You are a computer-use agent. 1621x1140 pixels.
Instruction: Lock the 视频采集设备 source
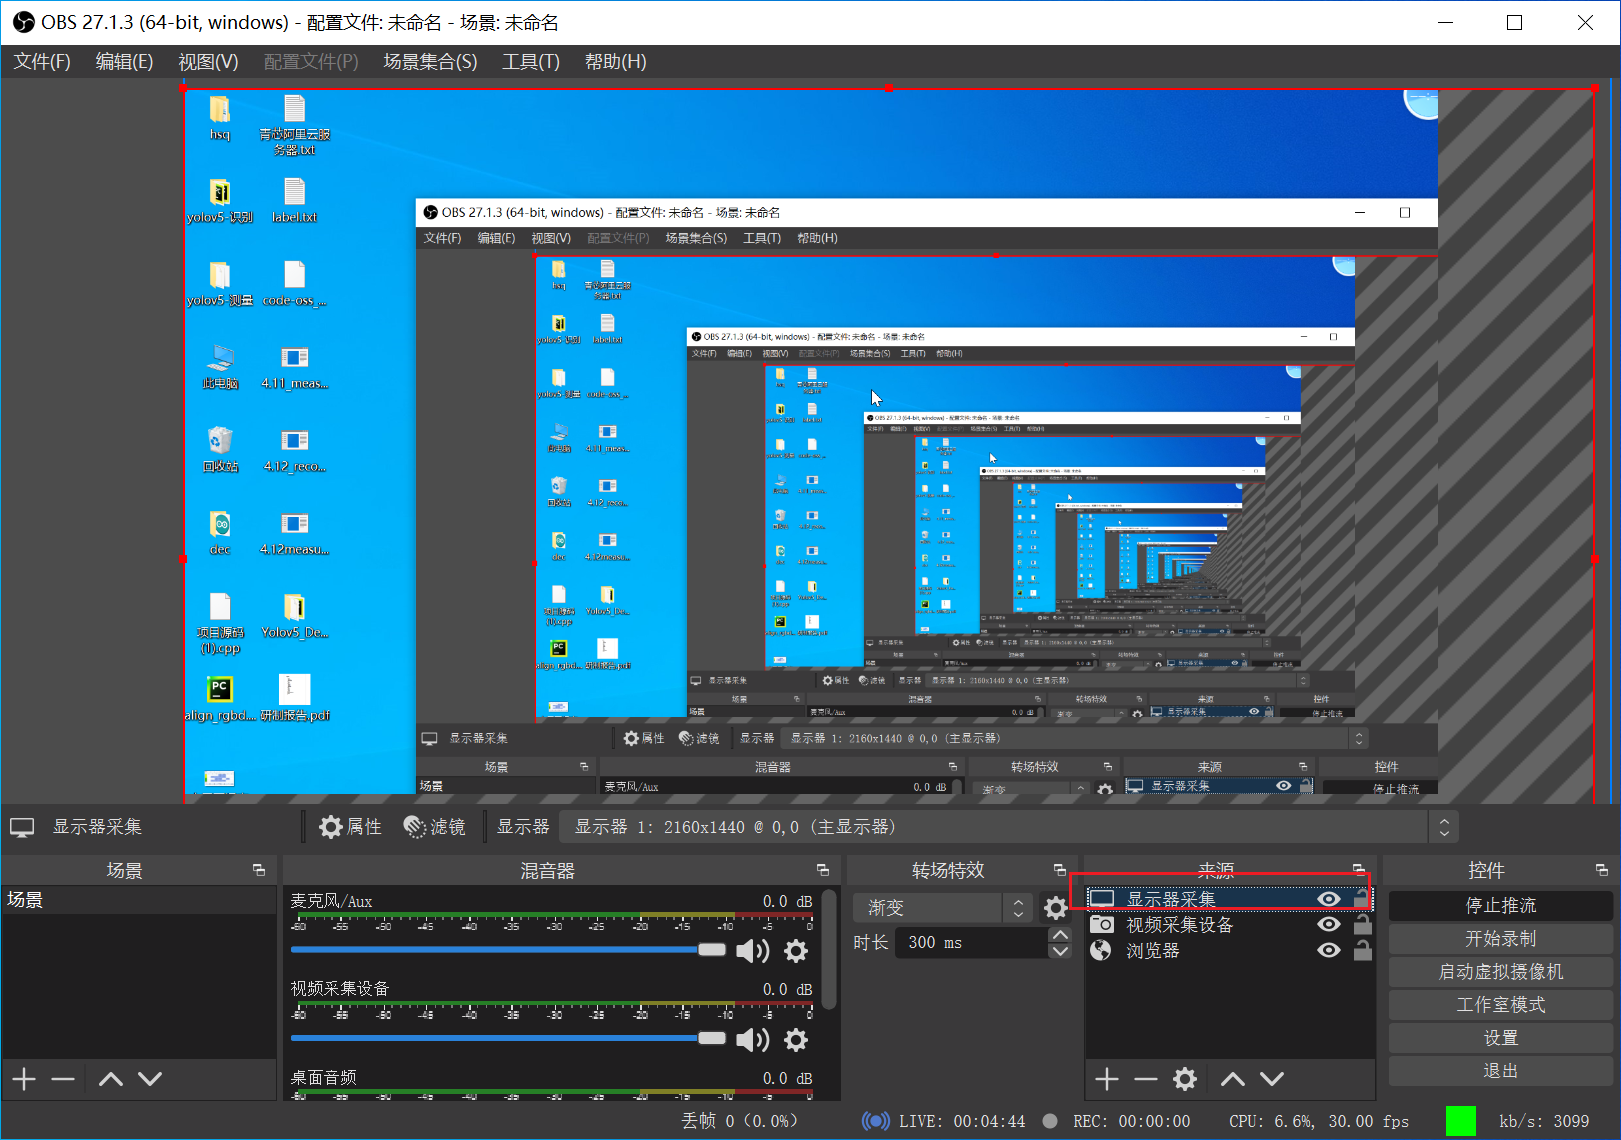point(1362,924)
